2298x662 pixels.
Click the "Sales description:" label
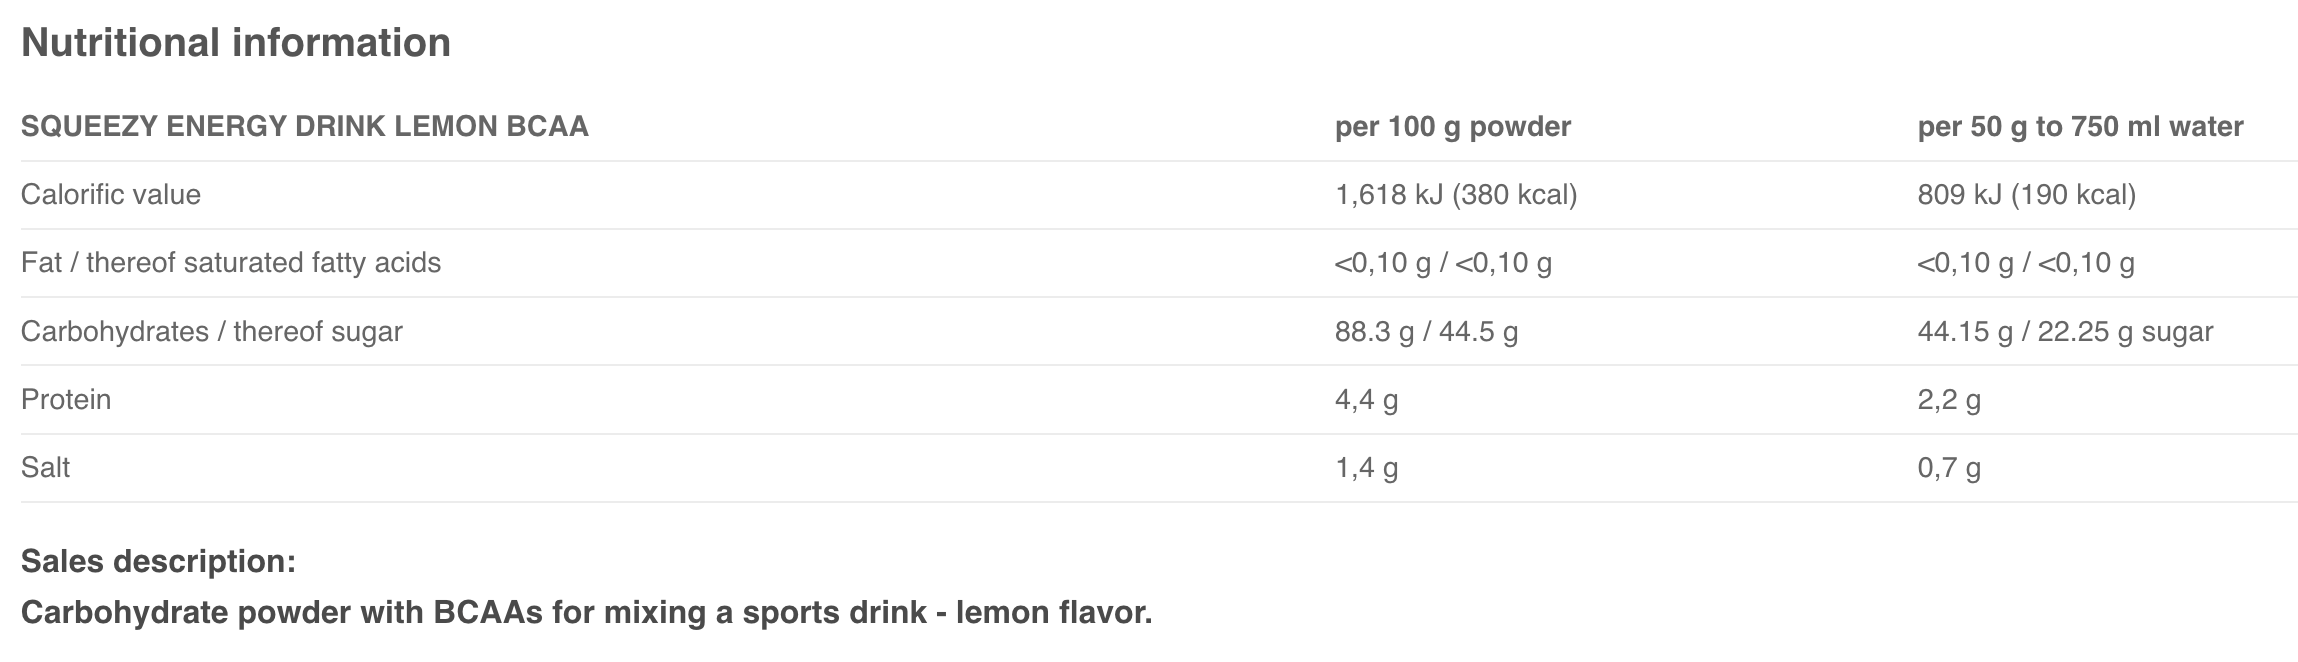click(158, 562)
